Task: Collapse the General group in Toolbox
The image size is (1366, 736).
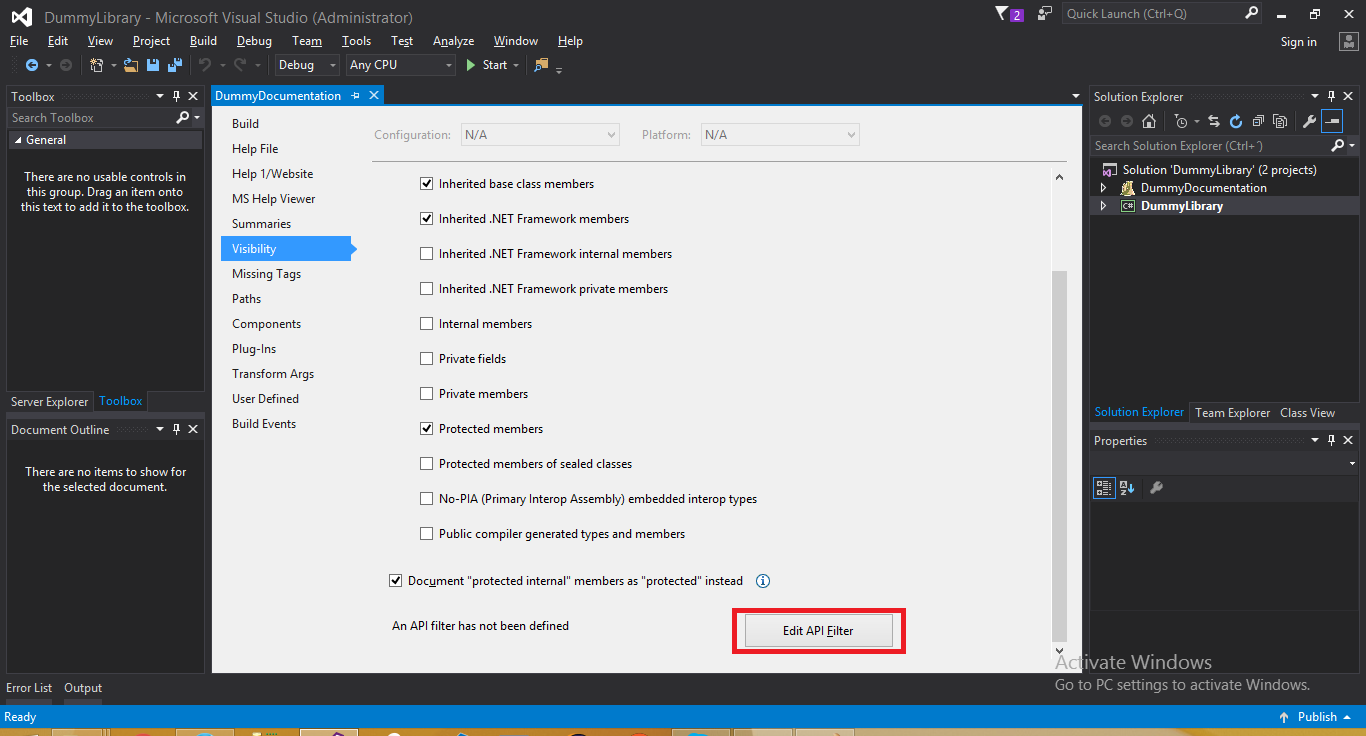Action: click(x=17, y=140)
